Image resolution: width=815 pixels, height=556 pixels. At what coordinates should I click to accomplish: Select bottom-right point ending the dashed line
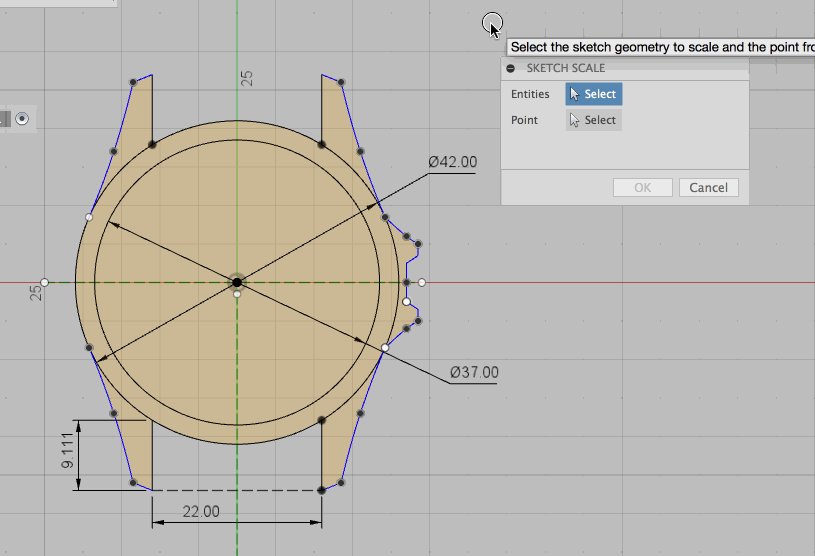[x=321, y=490]
